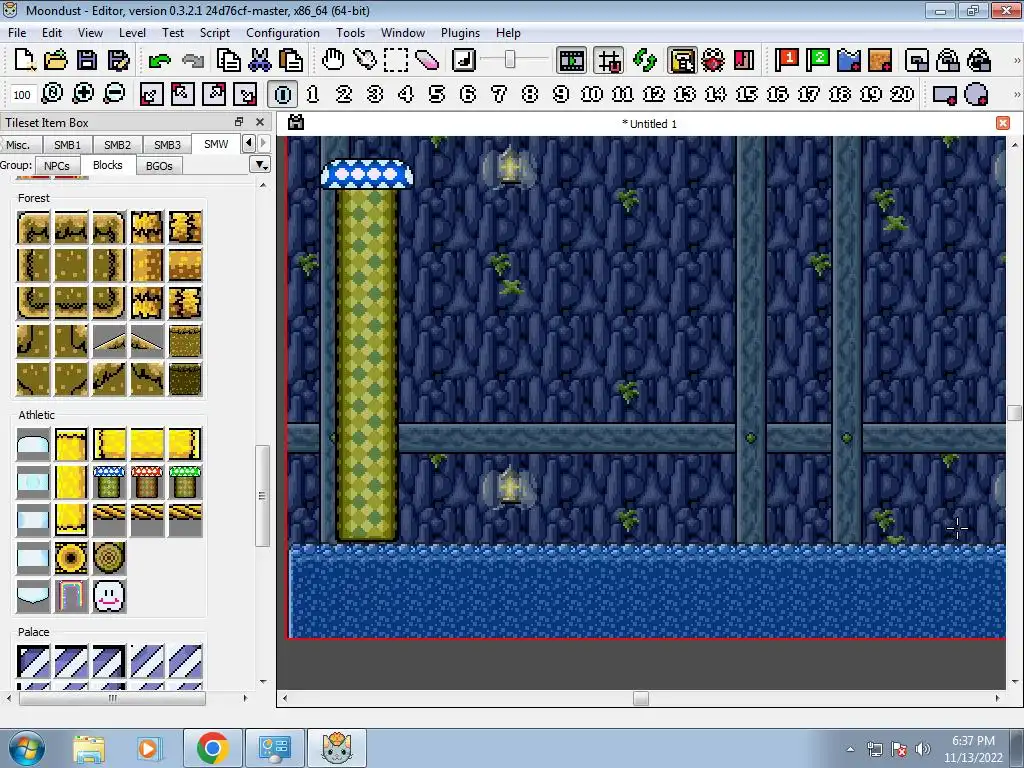Reset zoom to default with 0 magnifier

[52, 94]
